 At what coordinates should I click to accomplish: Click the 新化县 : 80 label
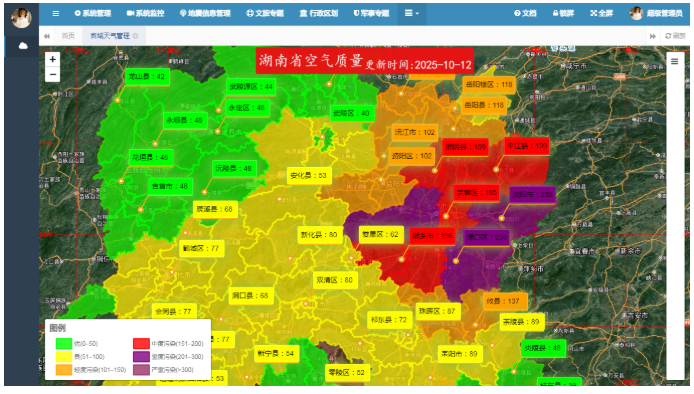(320, 235)
